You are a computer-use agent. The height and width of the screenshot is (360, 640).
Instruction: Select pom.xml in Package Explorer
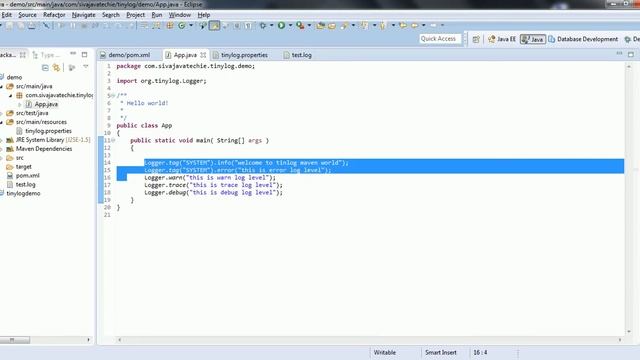point(27,176)
